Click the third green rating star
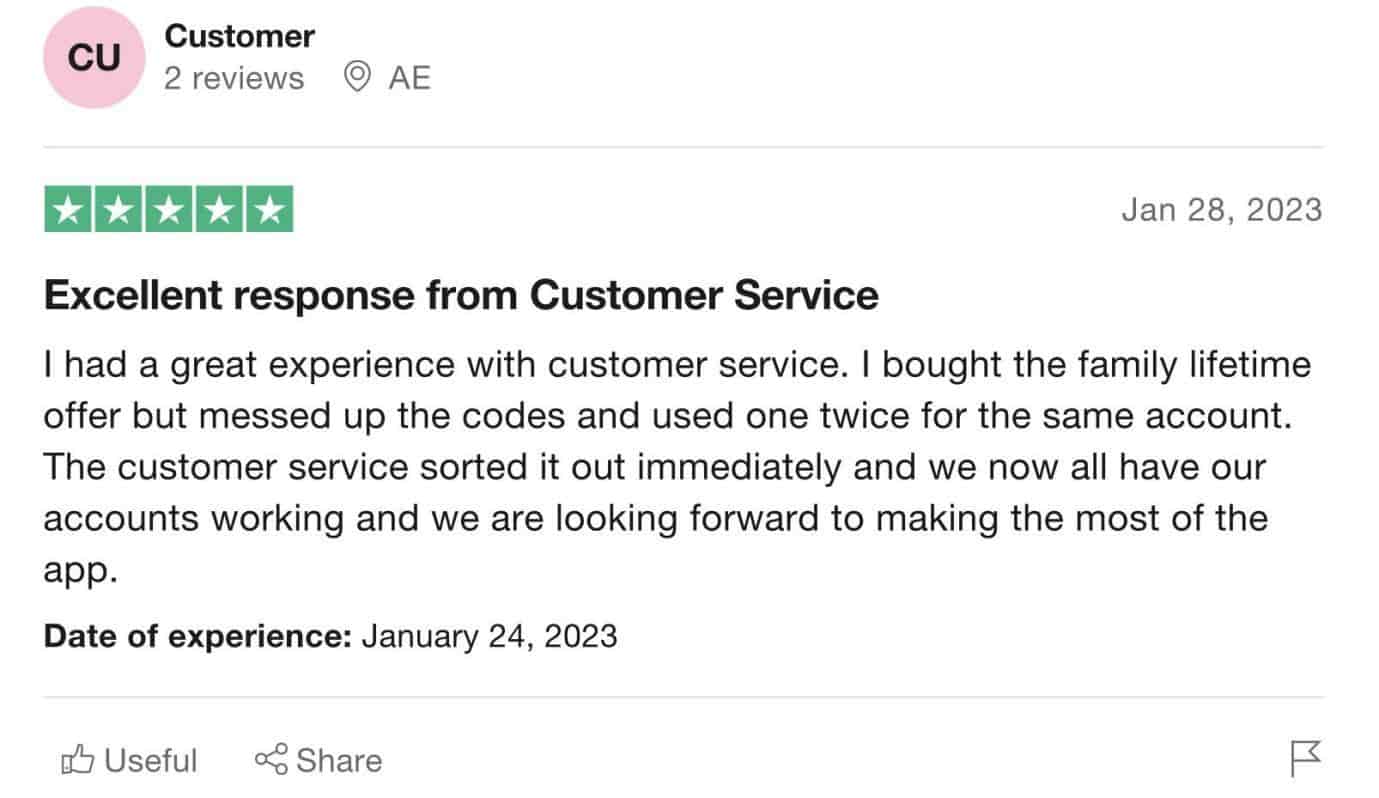Image resolution: width=1379 pixels, height=798 pixels. 168,209
